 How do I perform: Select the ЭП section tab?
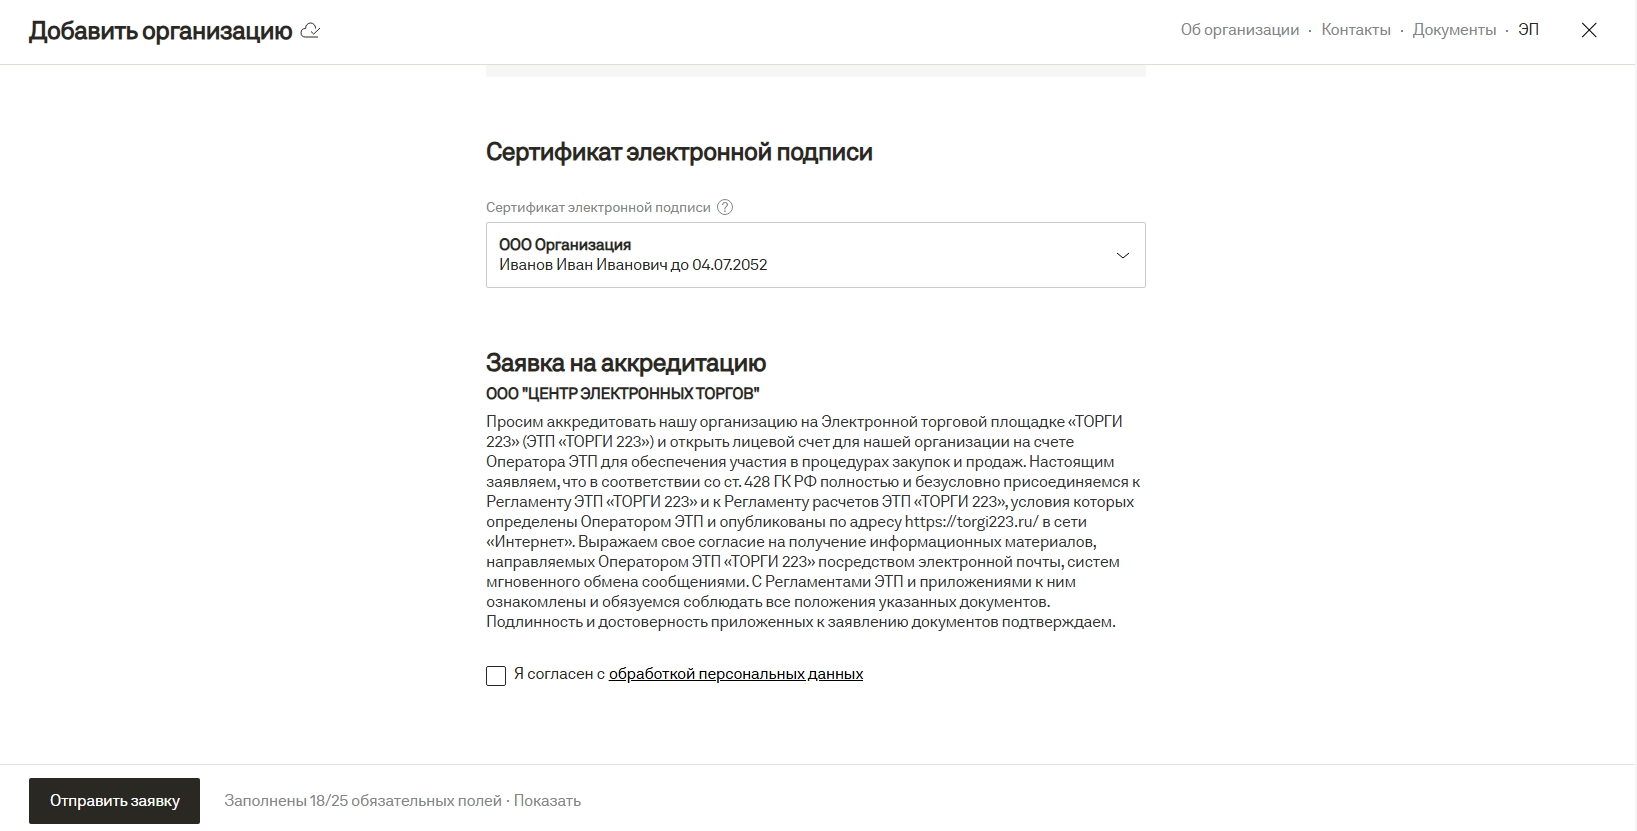point(1528,30)
